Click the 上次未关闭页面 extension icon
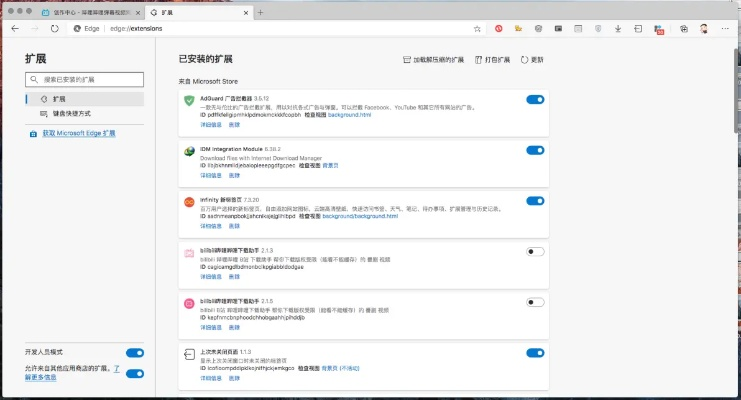 189,354
